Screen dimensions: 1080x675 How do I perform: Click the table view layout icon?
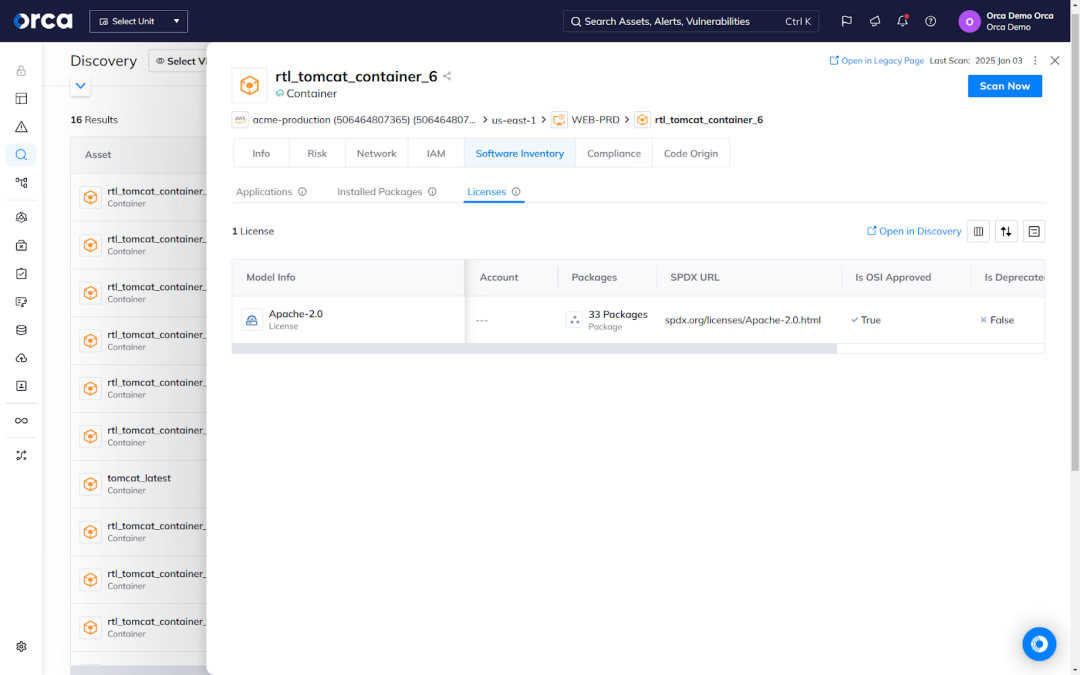click(1034, 231)
